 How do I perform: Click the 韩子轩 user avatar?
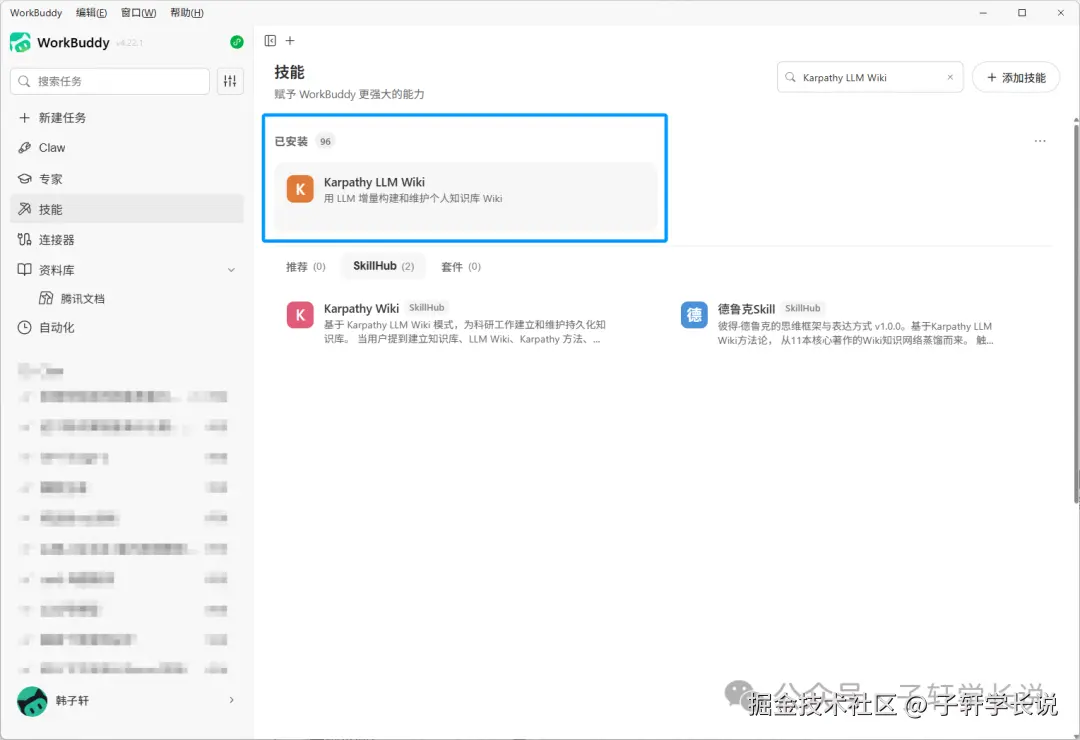coord(32,701)
